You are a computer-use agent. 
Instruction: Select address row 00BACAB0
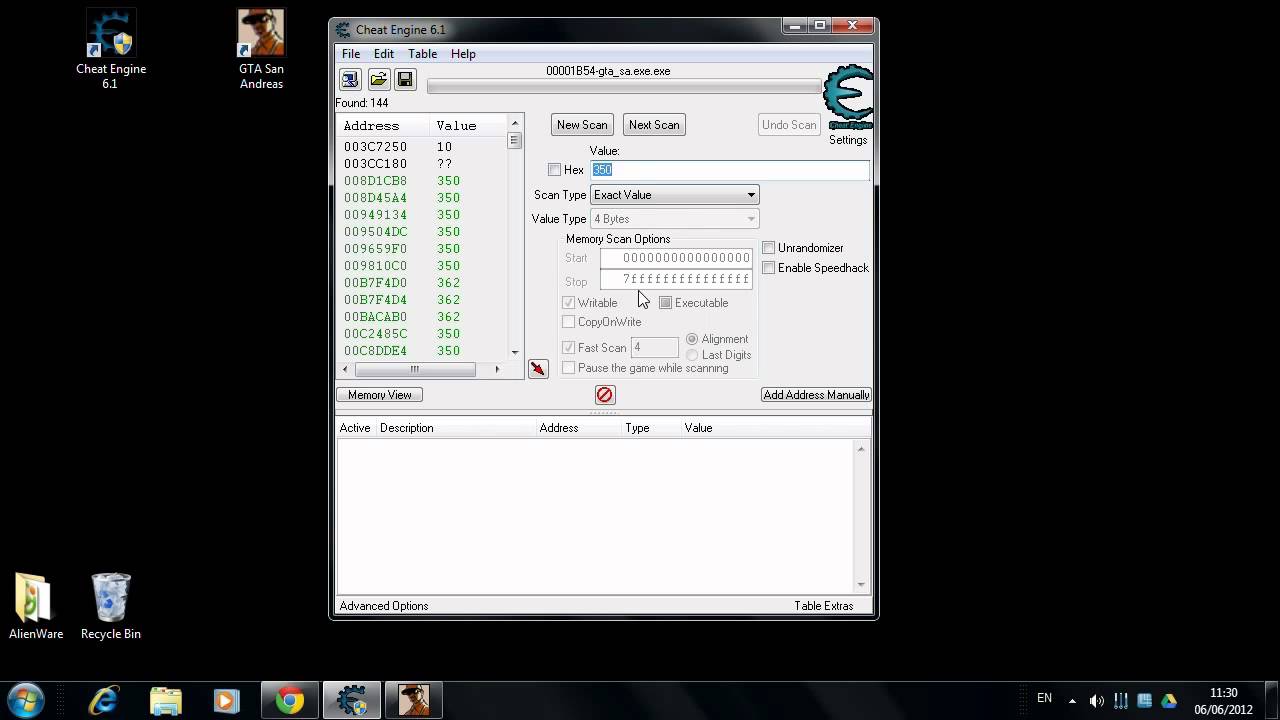pos(423,317)
